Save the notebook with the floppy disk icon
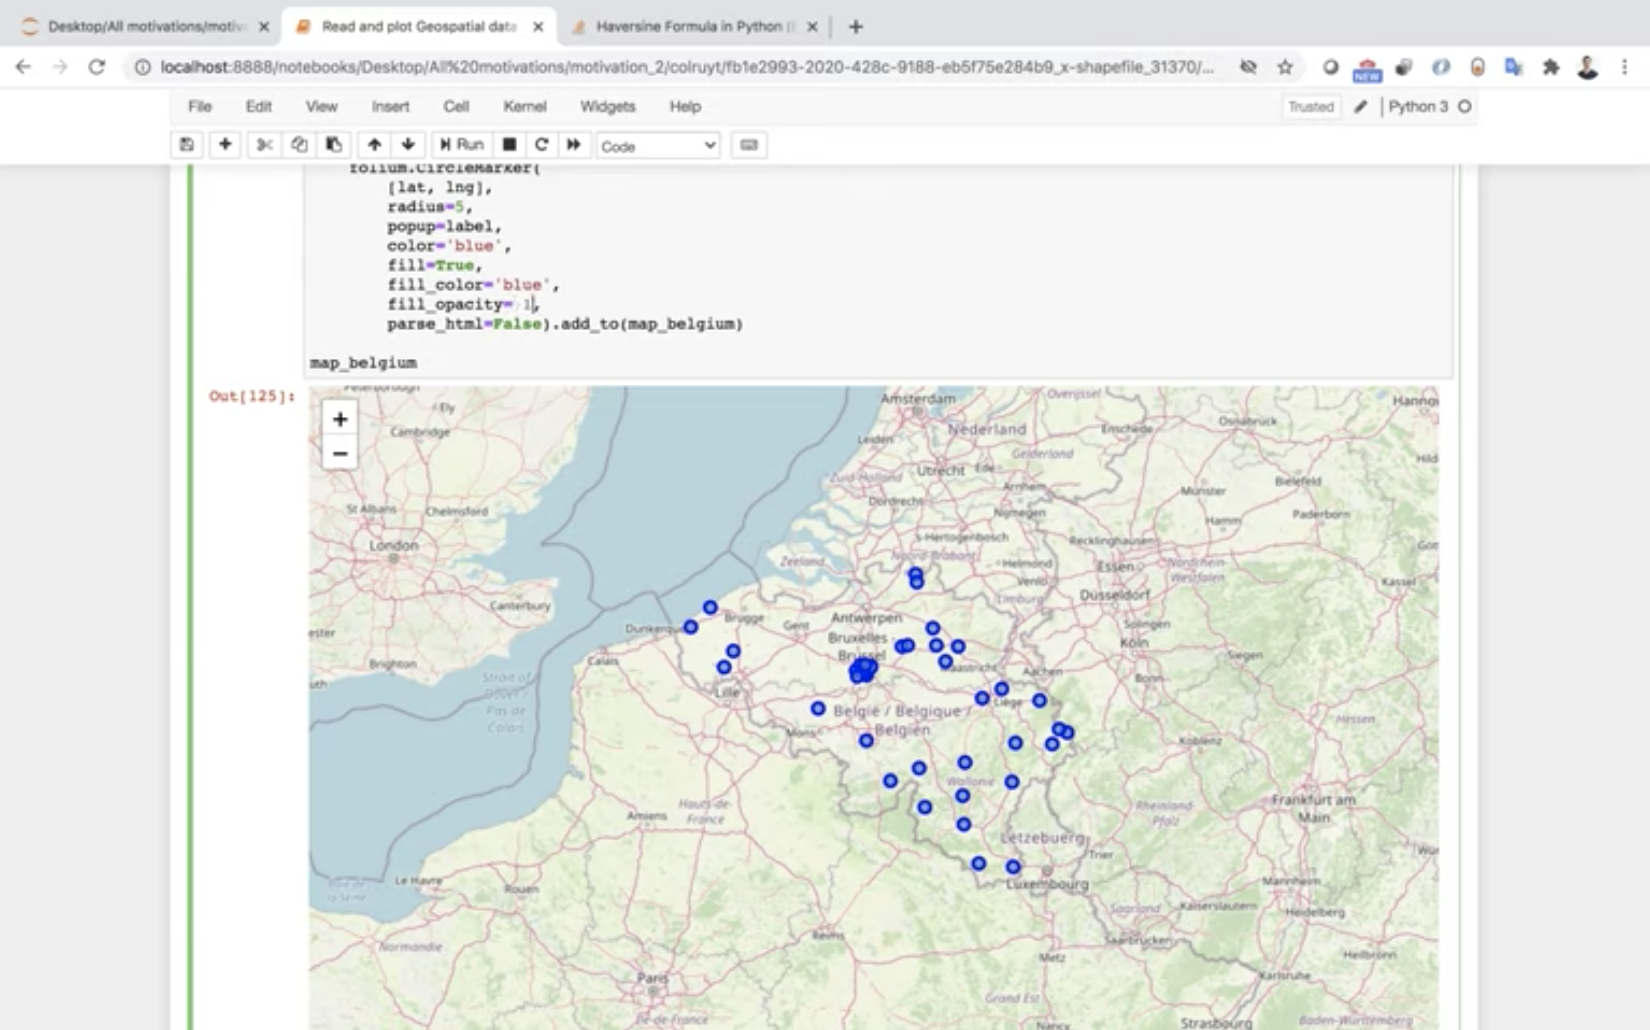 coord(187,145)
